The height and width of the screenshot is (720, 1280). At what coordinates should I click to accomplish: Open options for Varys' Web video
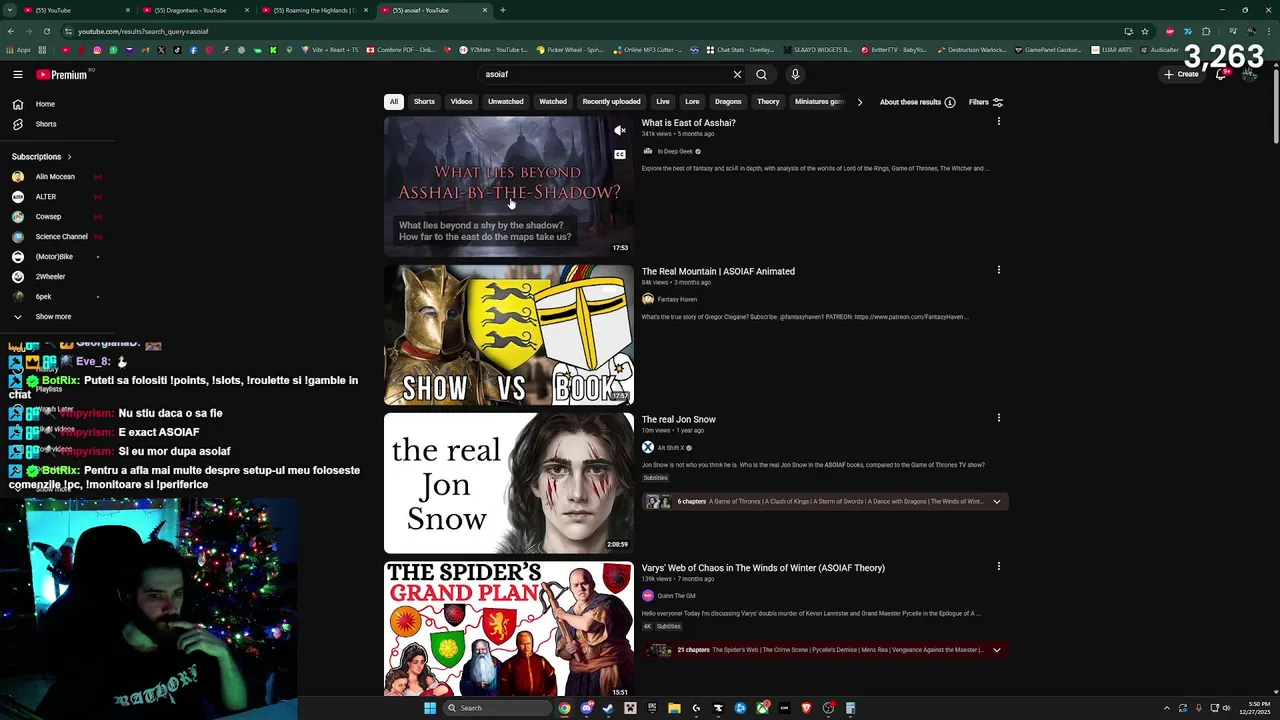(998, 566)
